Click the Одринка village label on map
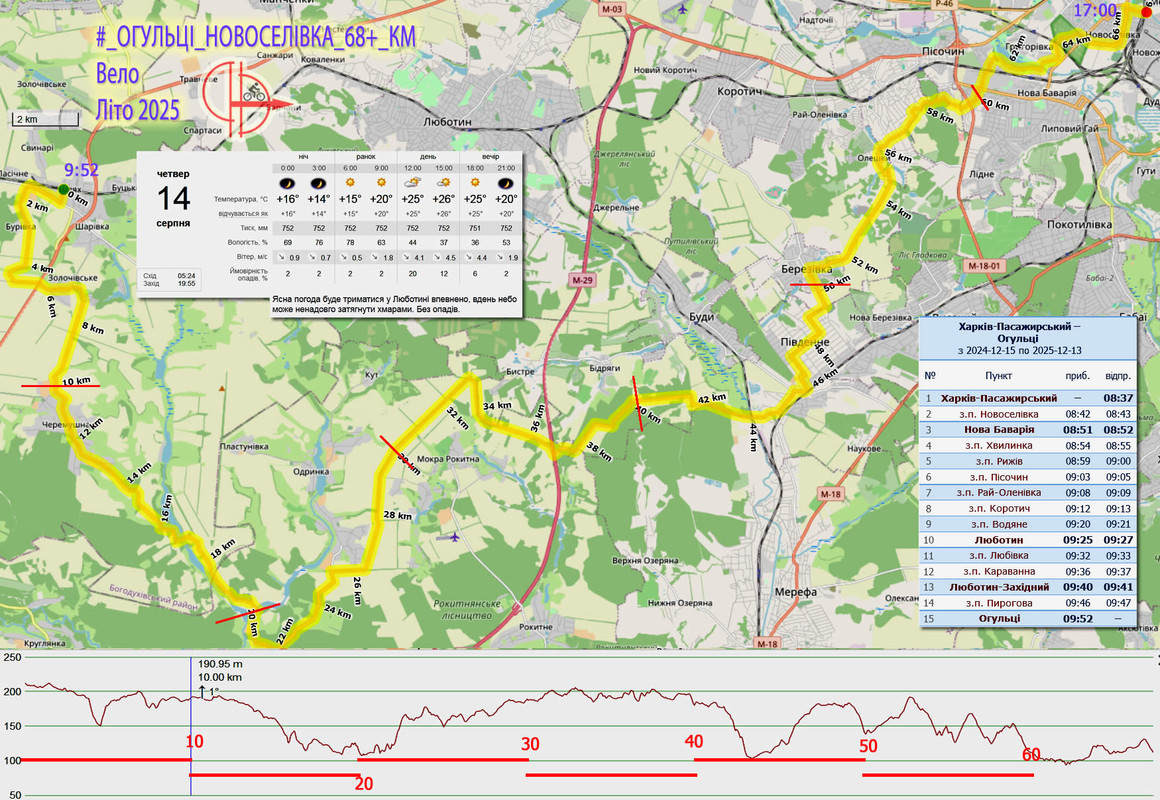Screen dimensions: 1160x800 pyautogui.click(x=311, y=471)
